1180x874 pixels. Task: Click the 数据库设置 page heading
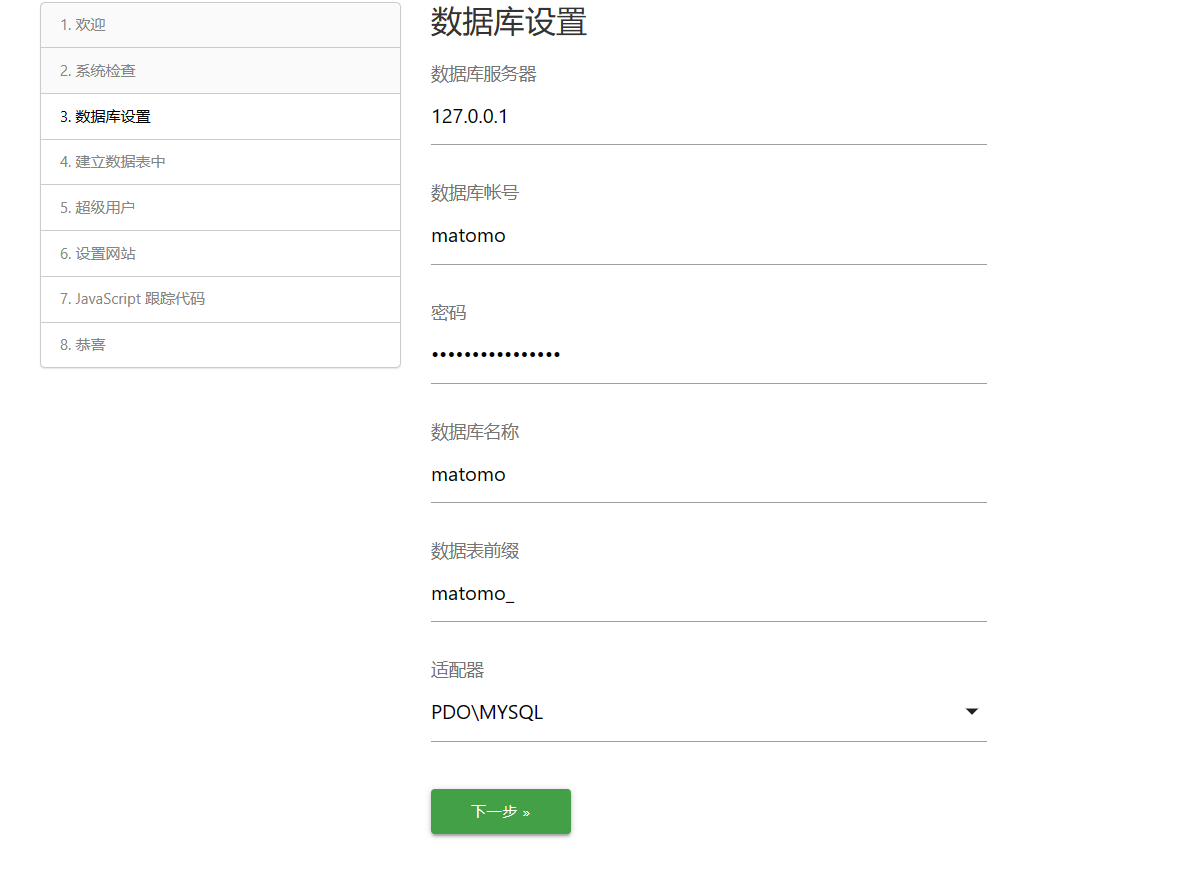click(508, 22)
